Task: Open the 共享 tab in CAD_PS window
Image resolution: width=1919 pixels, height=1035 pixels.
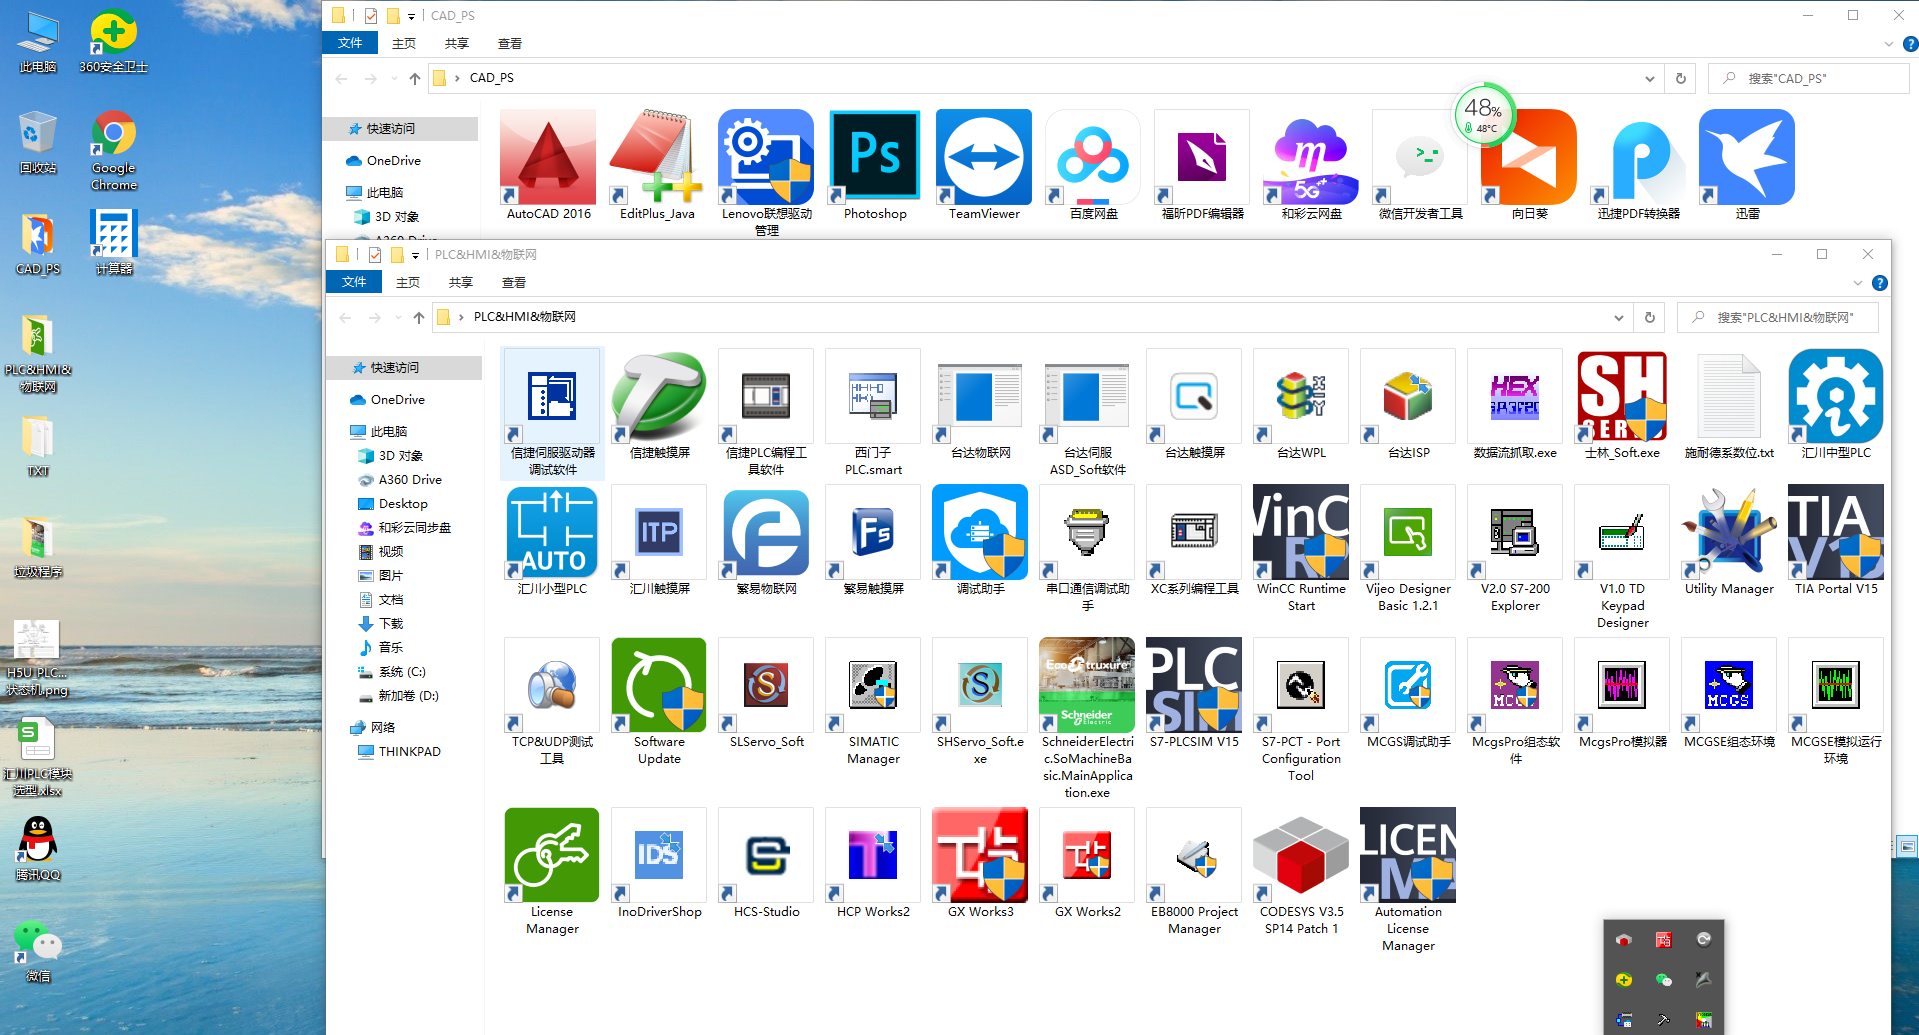Action: pos(457,44)
